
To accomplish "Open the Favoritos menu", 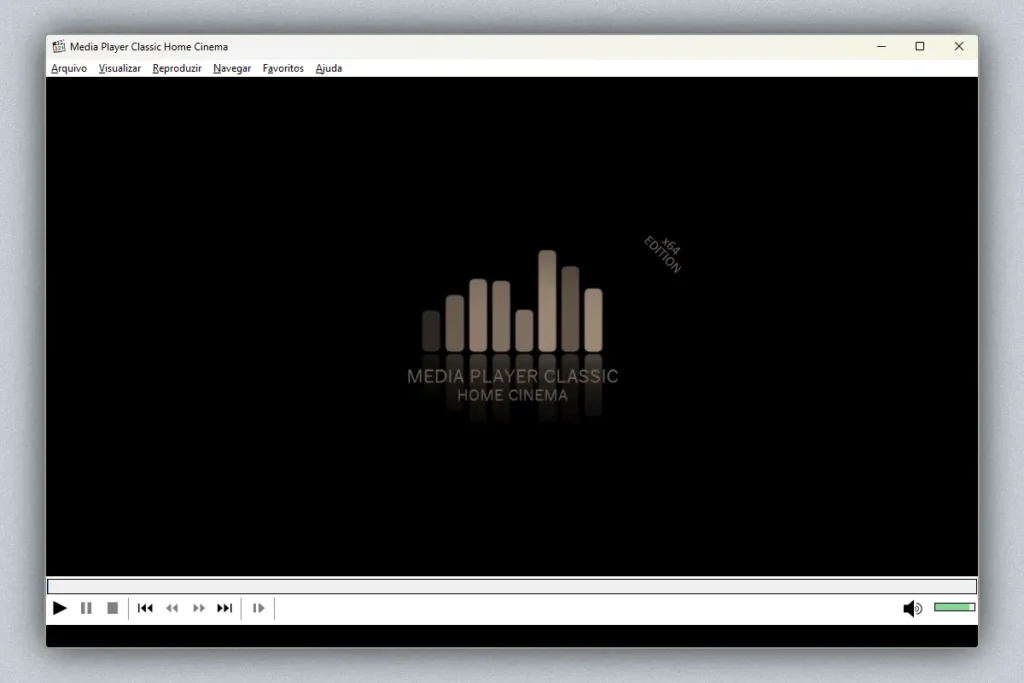I will [x=283, y=68].
